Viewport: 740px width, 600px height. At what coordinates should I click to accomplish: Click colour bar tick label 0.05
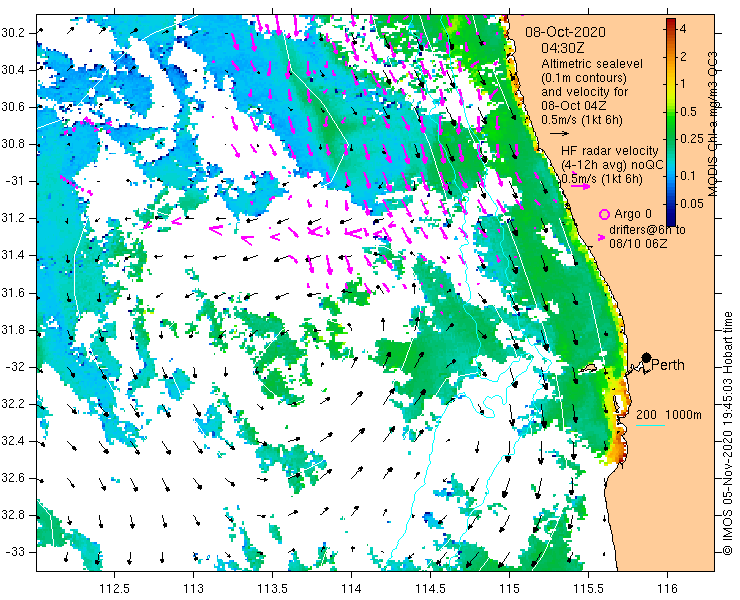tap(691, 204)
